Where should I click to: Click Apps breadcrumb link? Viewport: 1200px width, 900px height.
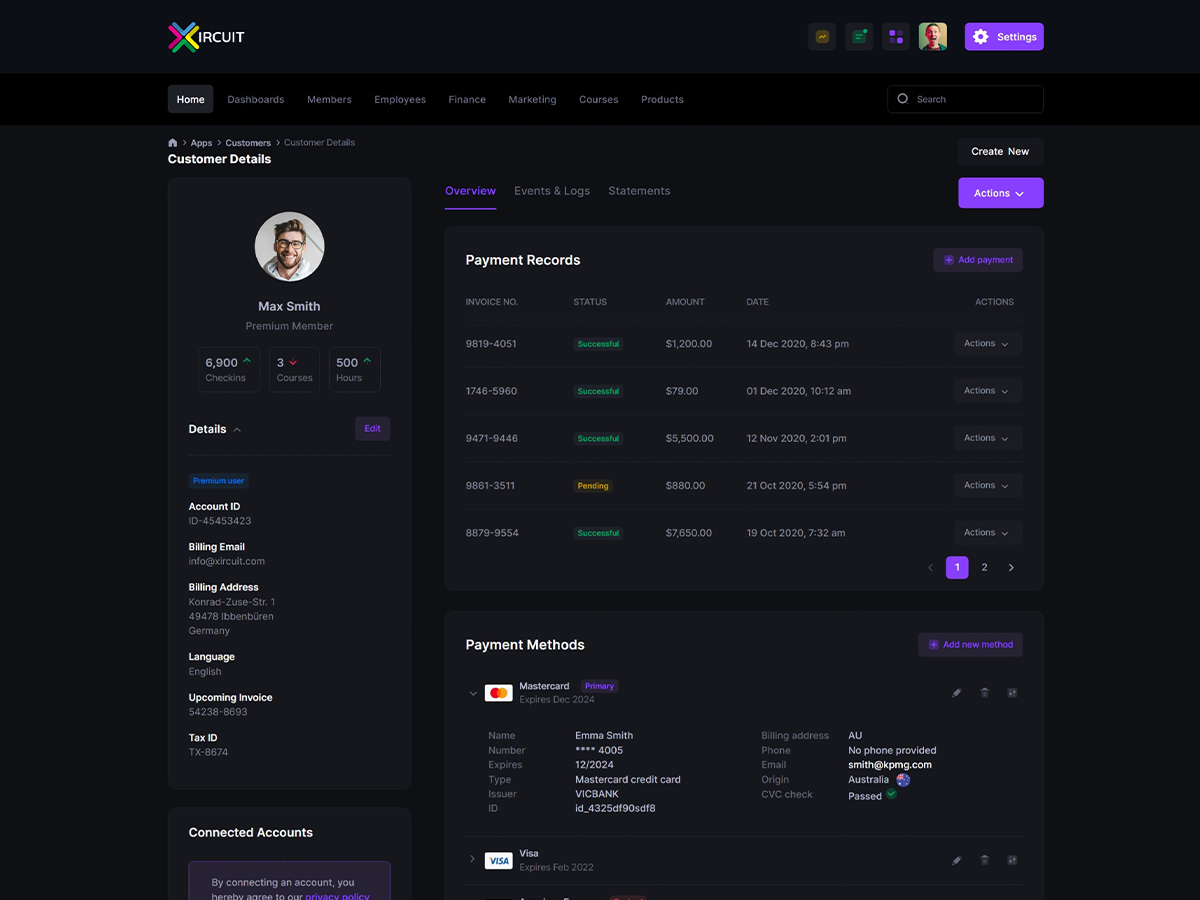pos(201,143)
